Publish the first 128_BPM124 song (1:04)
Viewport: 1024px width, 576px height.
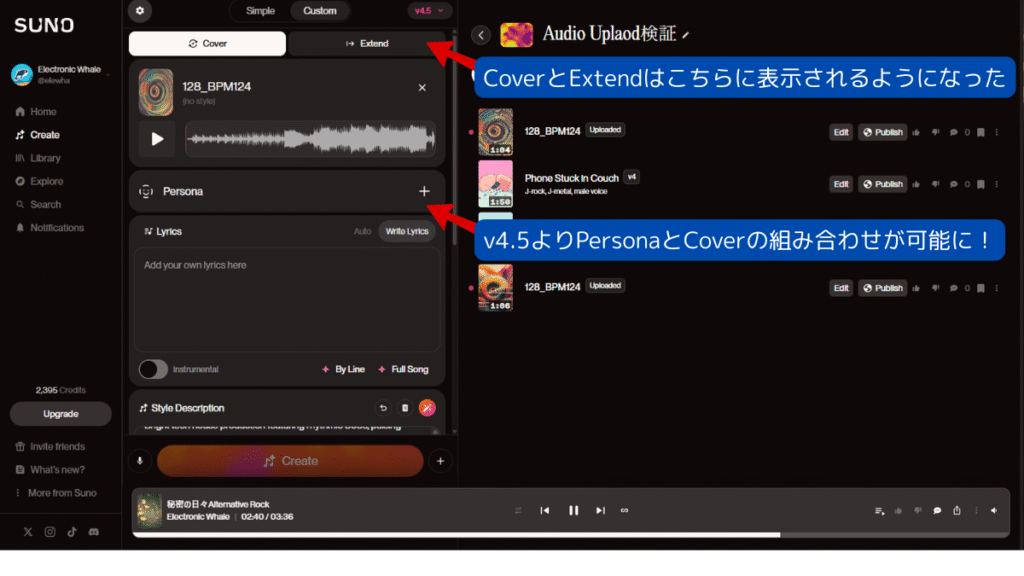(x=882, y=133)
